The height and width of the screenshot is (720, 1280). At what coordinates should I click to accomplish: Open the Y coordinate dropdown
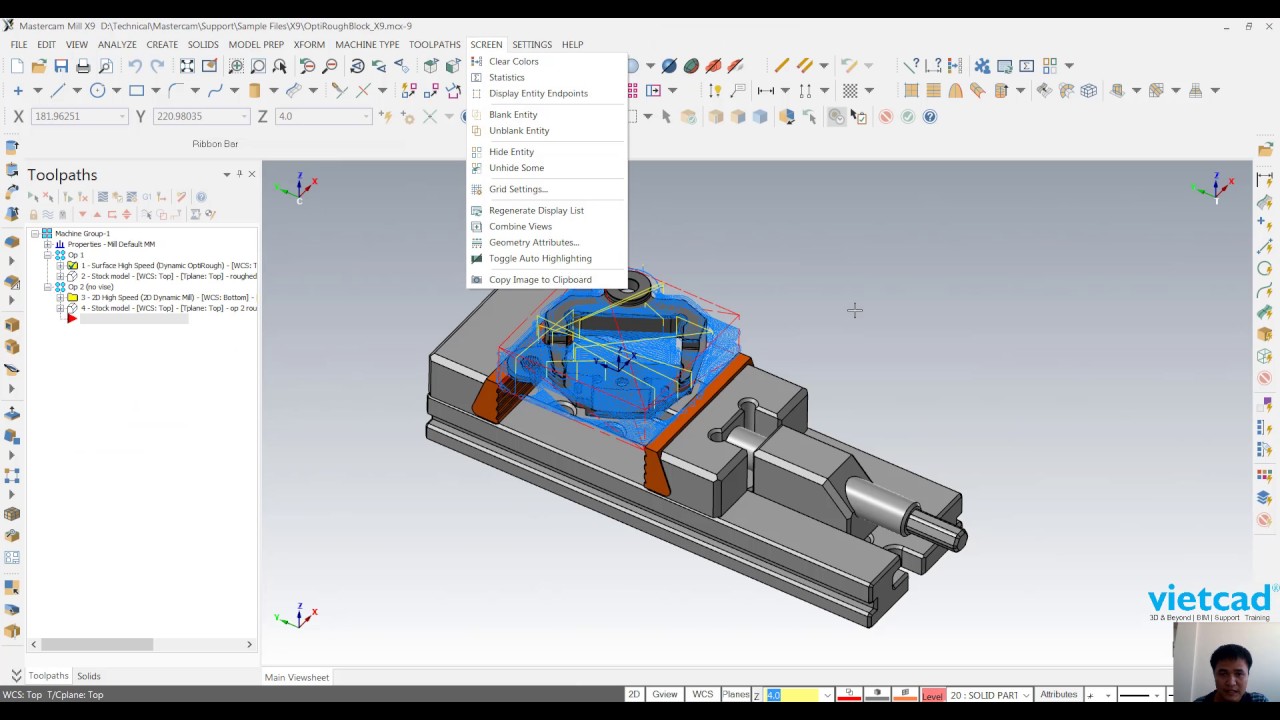pos(243,116)
